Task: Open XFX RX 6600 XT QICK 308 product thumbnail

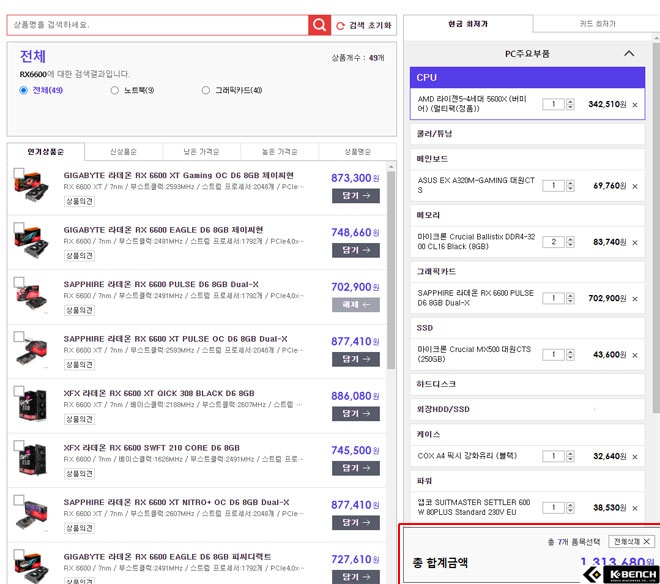Action: pos(32,405)
